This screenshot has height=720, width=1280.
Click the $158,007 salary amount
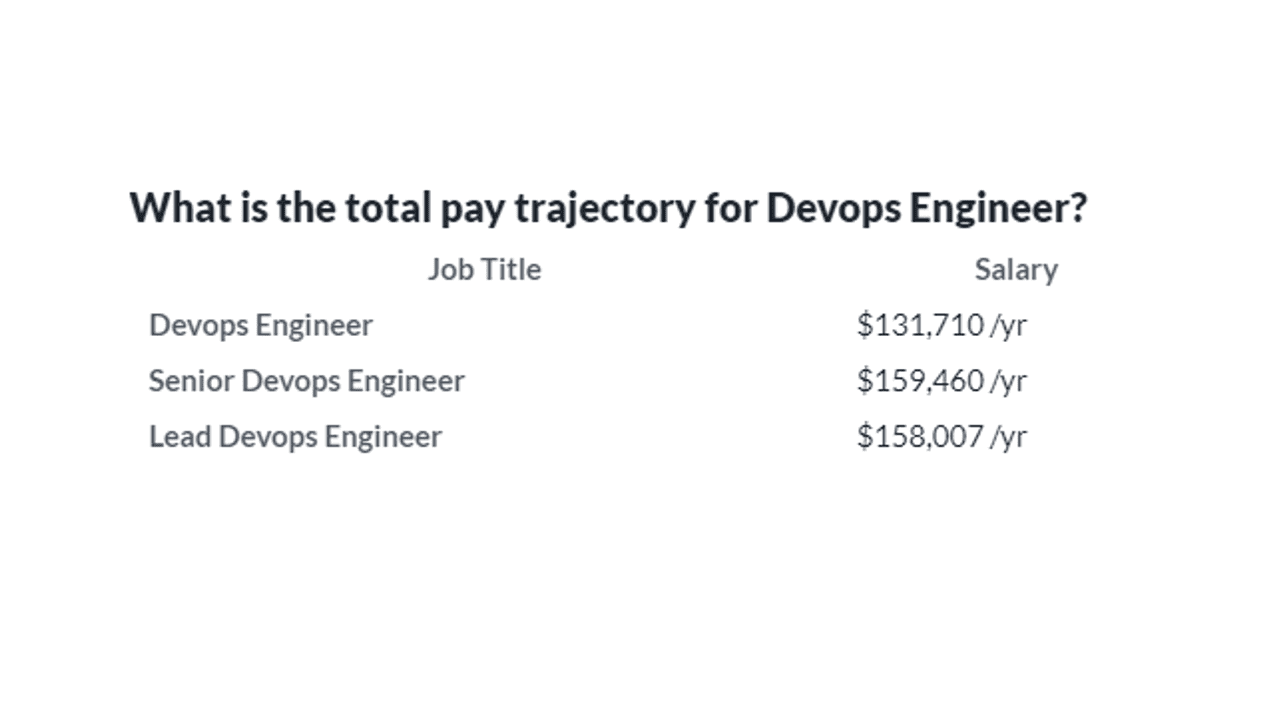click(920, 437)
